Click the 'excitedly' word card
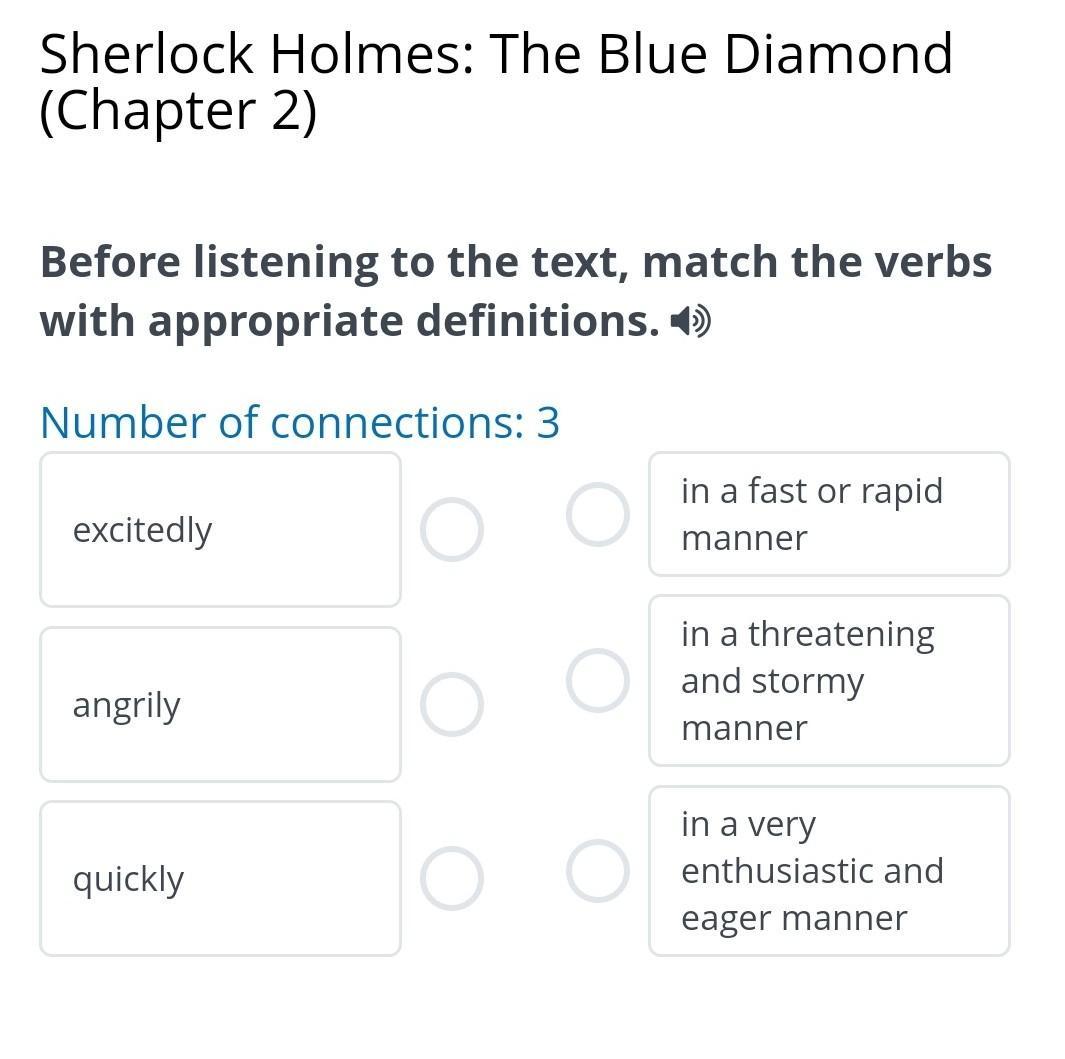The height and width of the screenshot is (1059, 1065). click(x=220, y=529)
